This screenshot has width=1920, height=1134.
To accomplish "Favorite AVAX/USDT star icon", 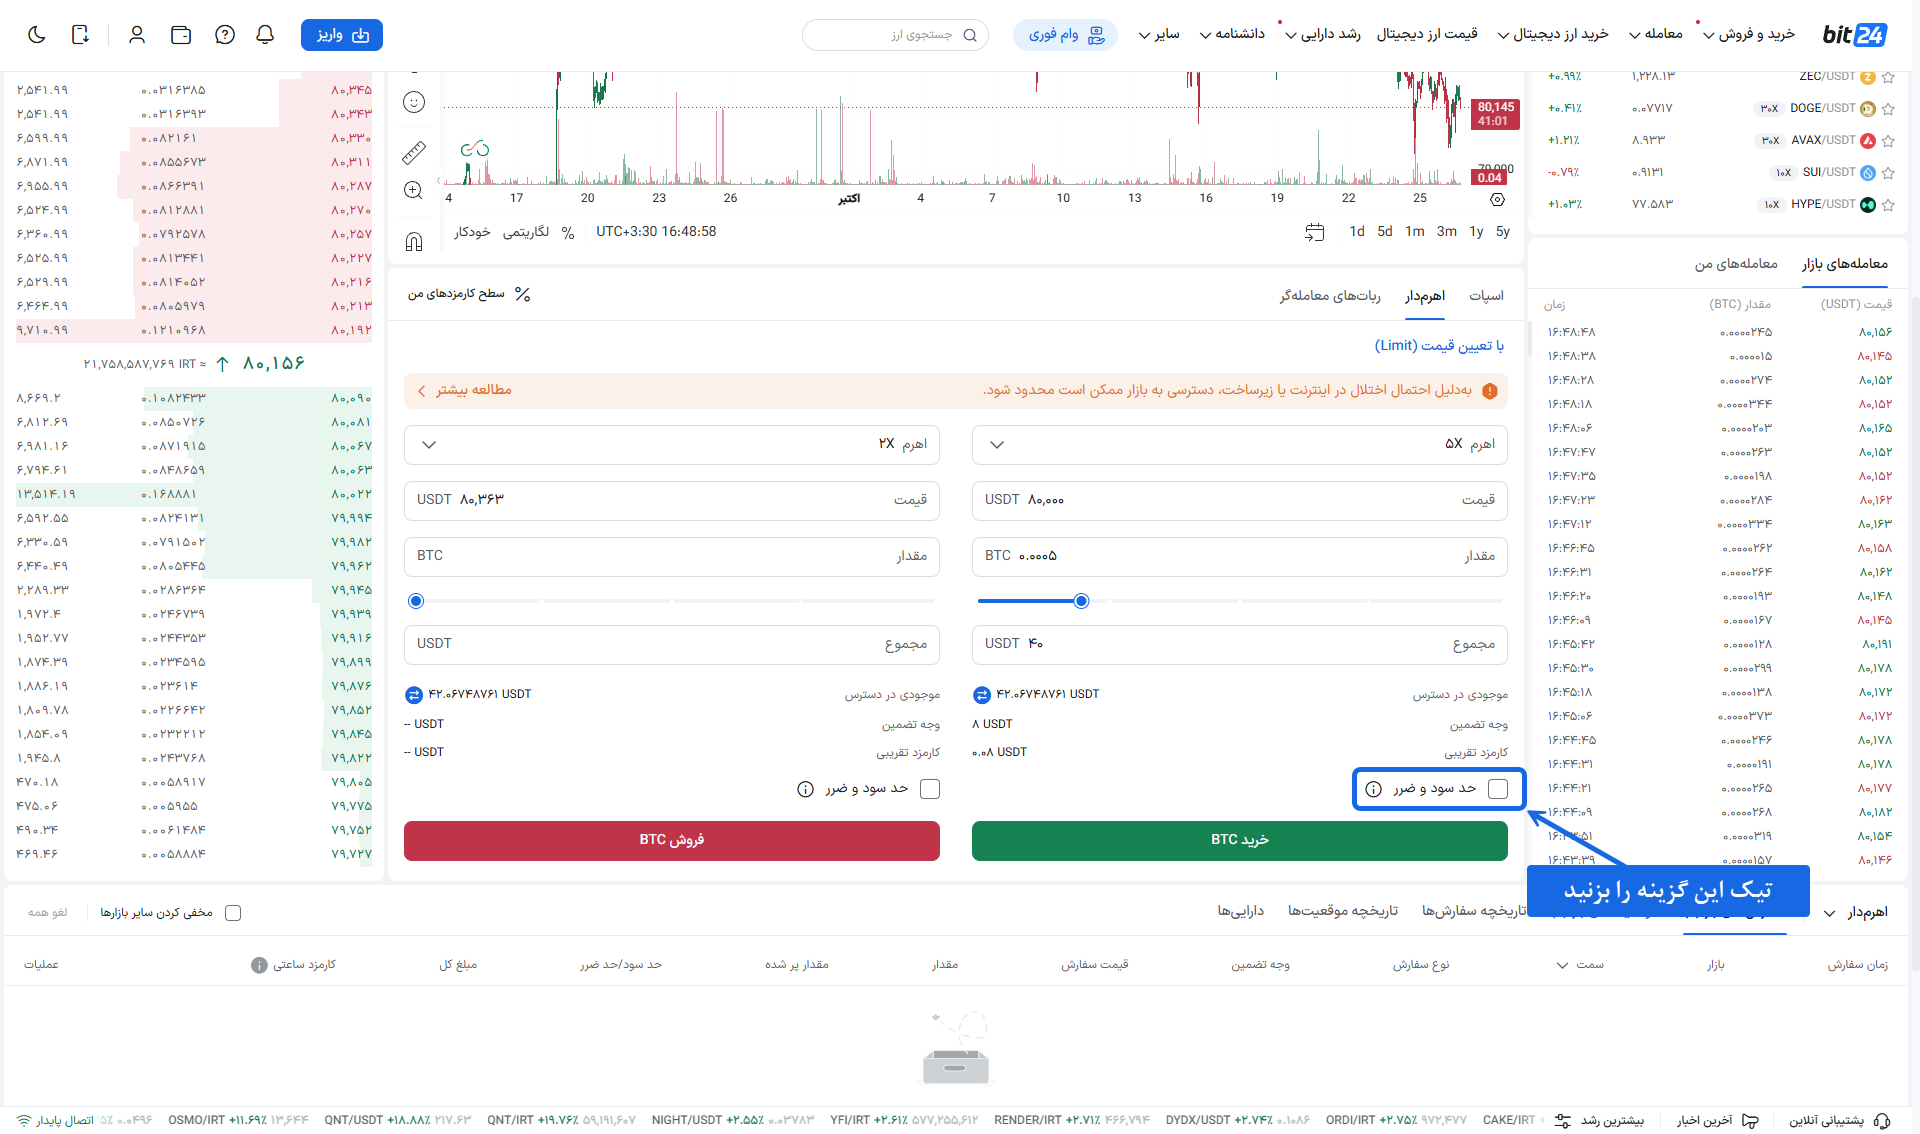I will click(1888, 140).
